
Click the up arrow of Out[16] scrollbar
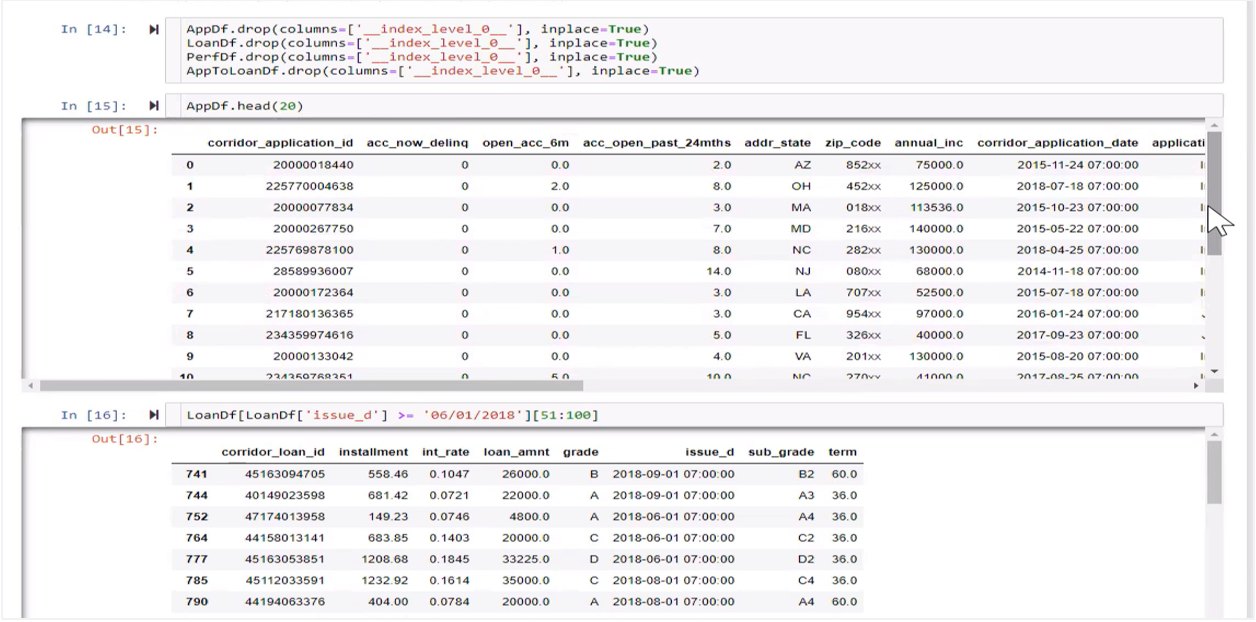[x=1214, y=435]
